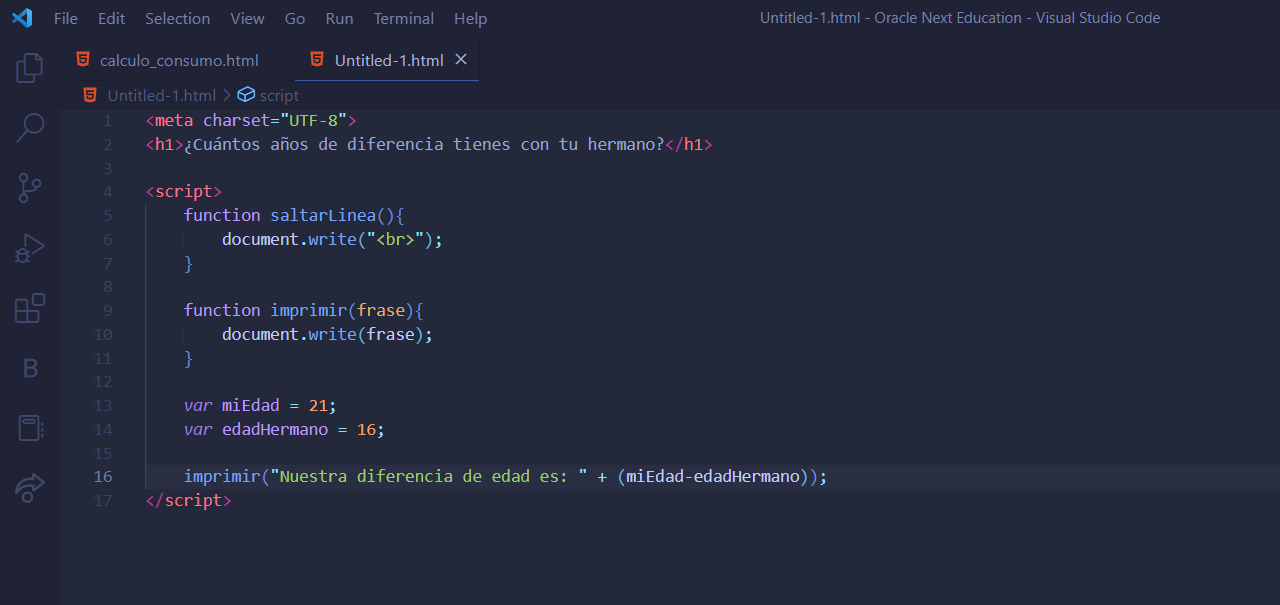Open the Edit menu
1280x605 pixels.
tap(112, 18)
